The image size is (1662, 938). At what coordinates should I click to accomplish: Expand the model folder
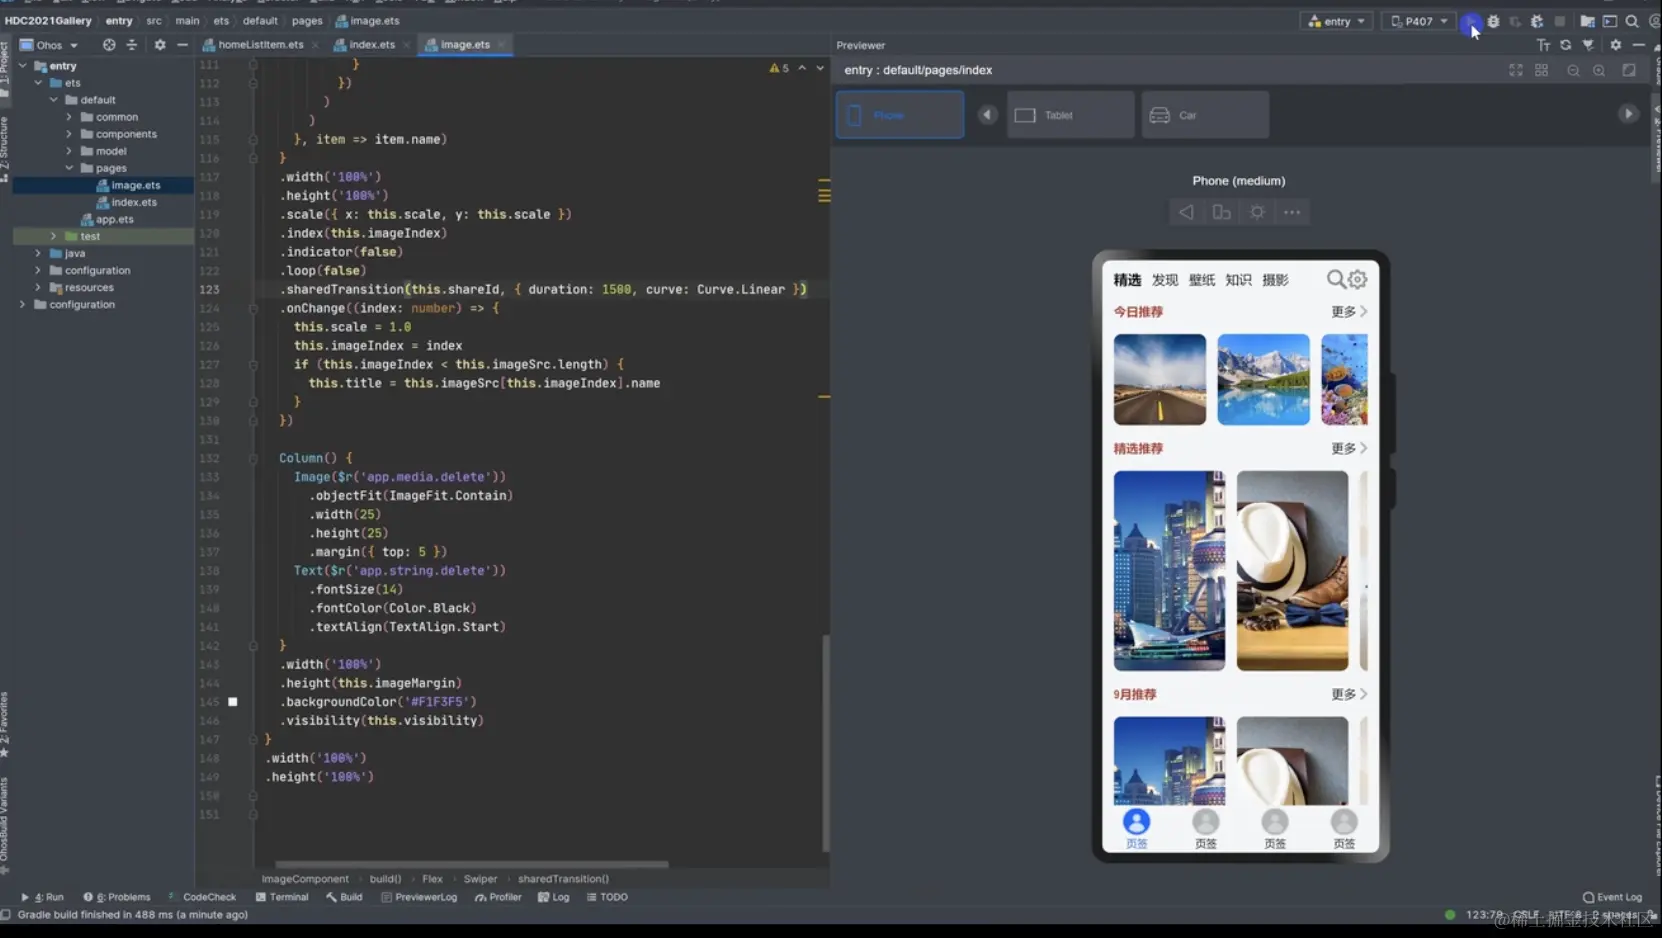[69, 151]
